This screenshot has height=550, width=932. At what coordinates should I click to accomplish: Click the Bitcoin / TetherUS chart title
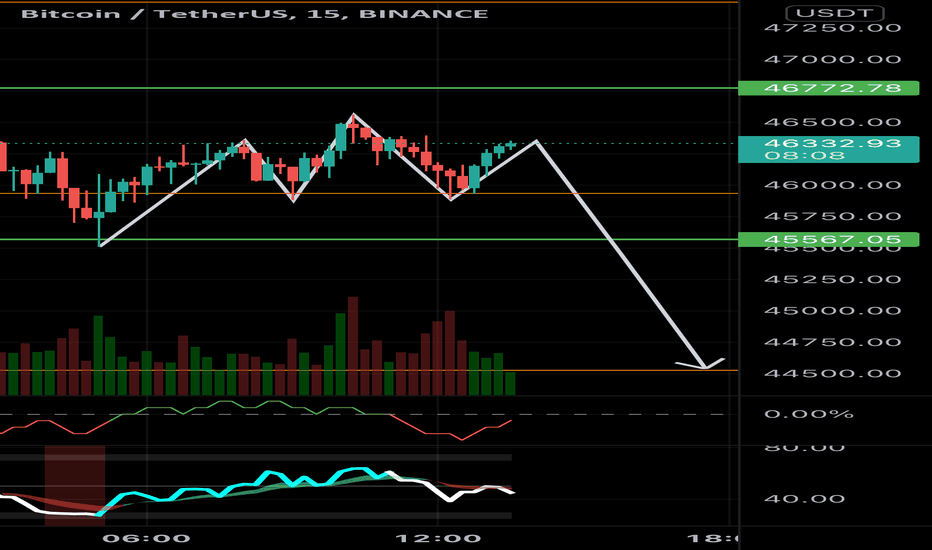pos(254,14)
